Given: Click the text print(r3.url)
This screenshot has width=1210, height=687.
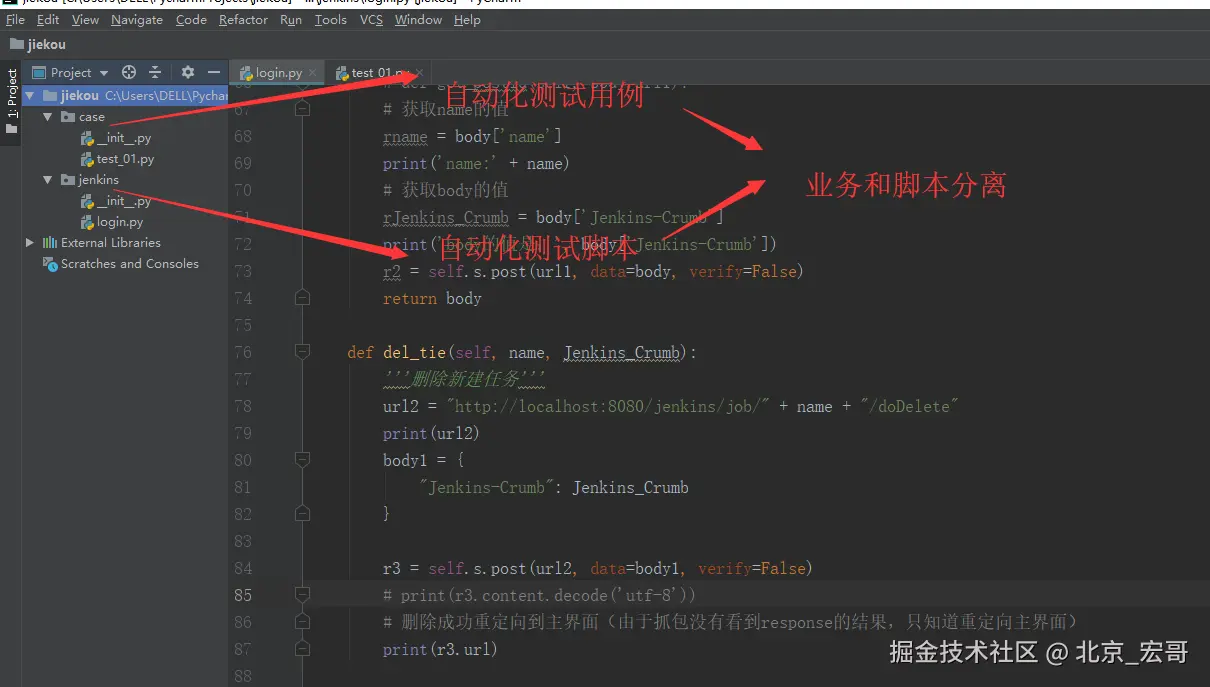Looking at the screenshot, I should pos(440,649).
